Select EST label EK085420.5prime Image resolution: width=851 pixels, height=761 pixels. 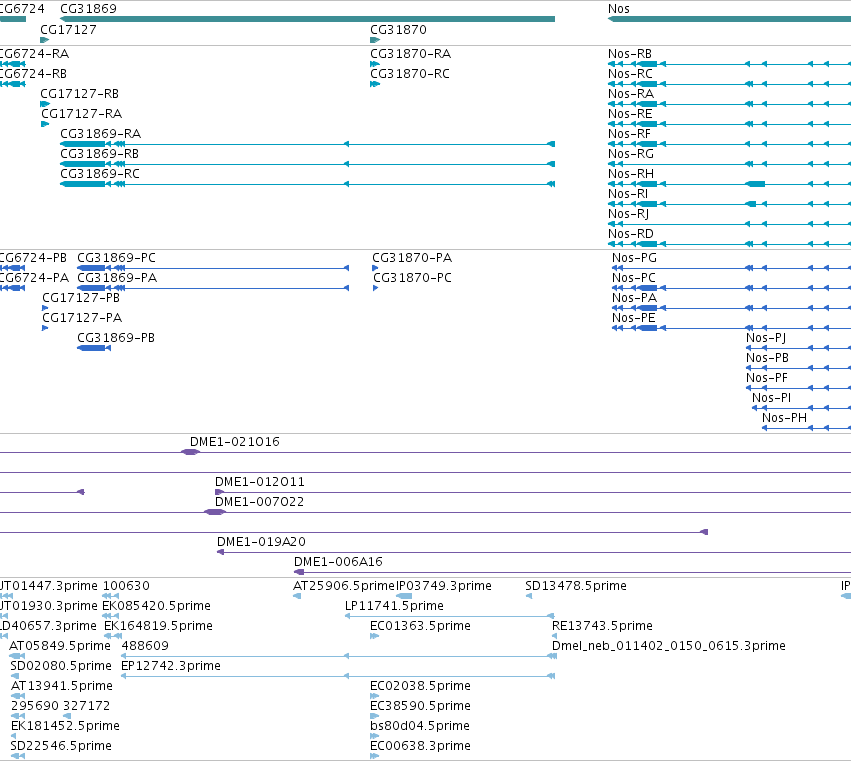pos(156,606)
